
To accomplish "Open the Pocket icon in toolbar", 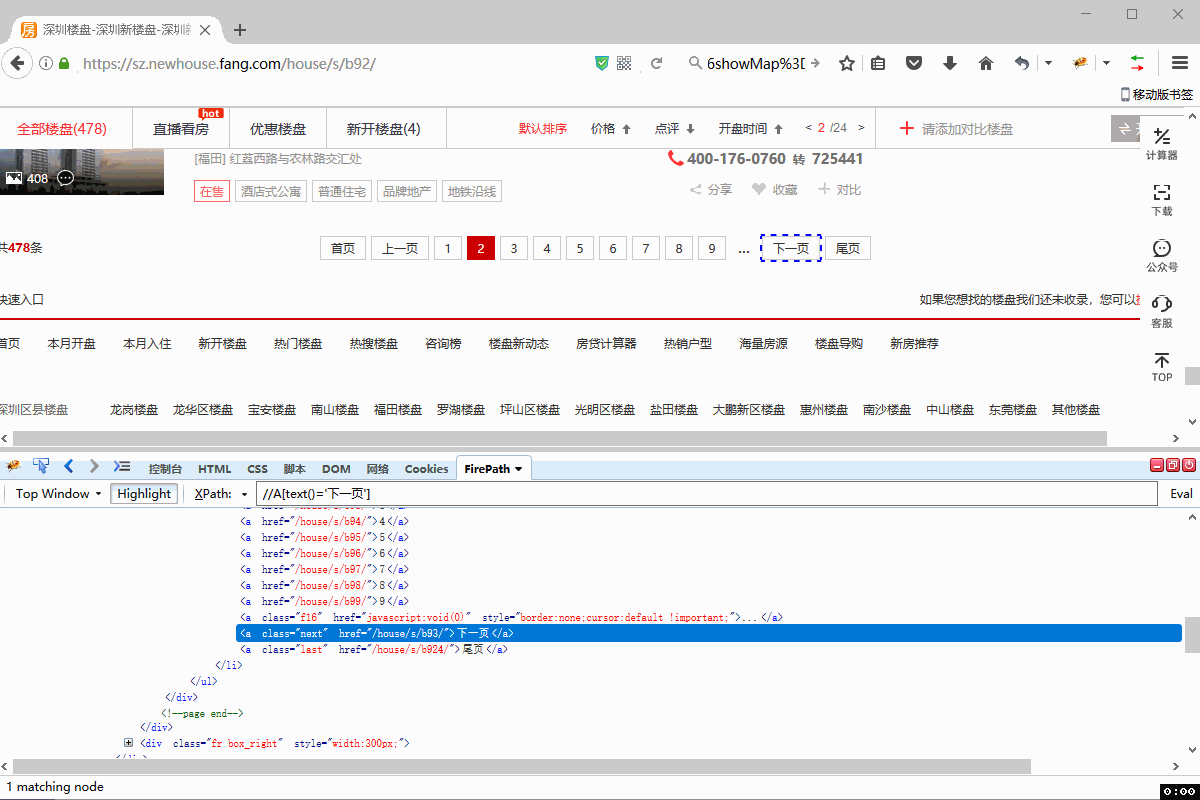I will [x=914, y=63].
